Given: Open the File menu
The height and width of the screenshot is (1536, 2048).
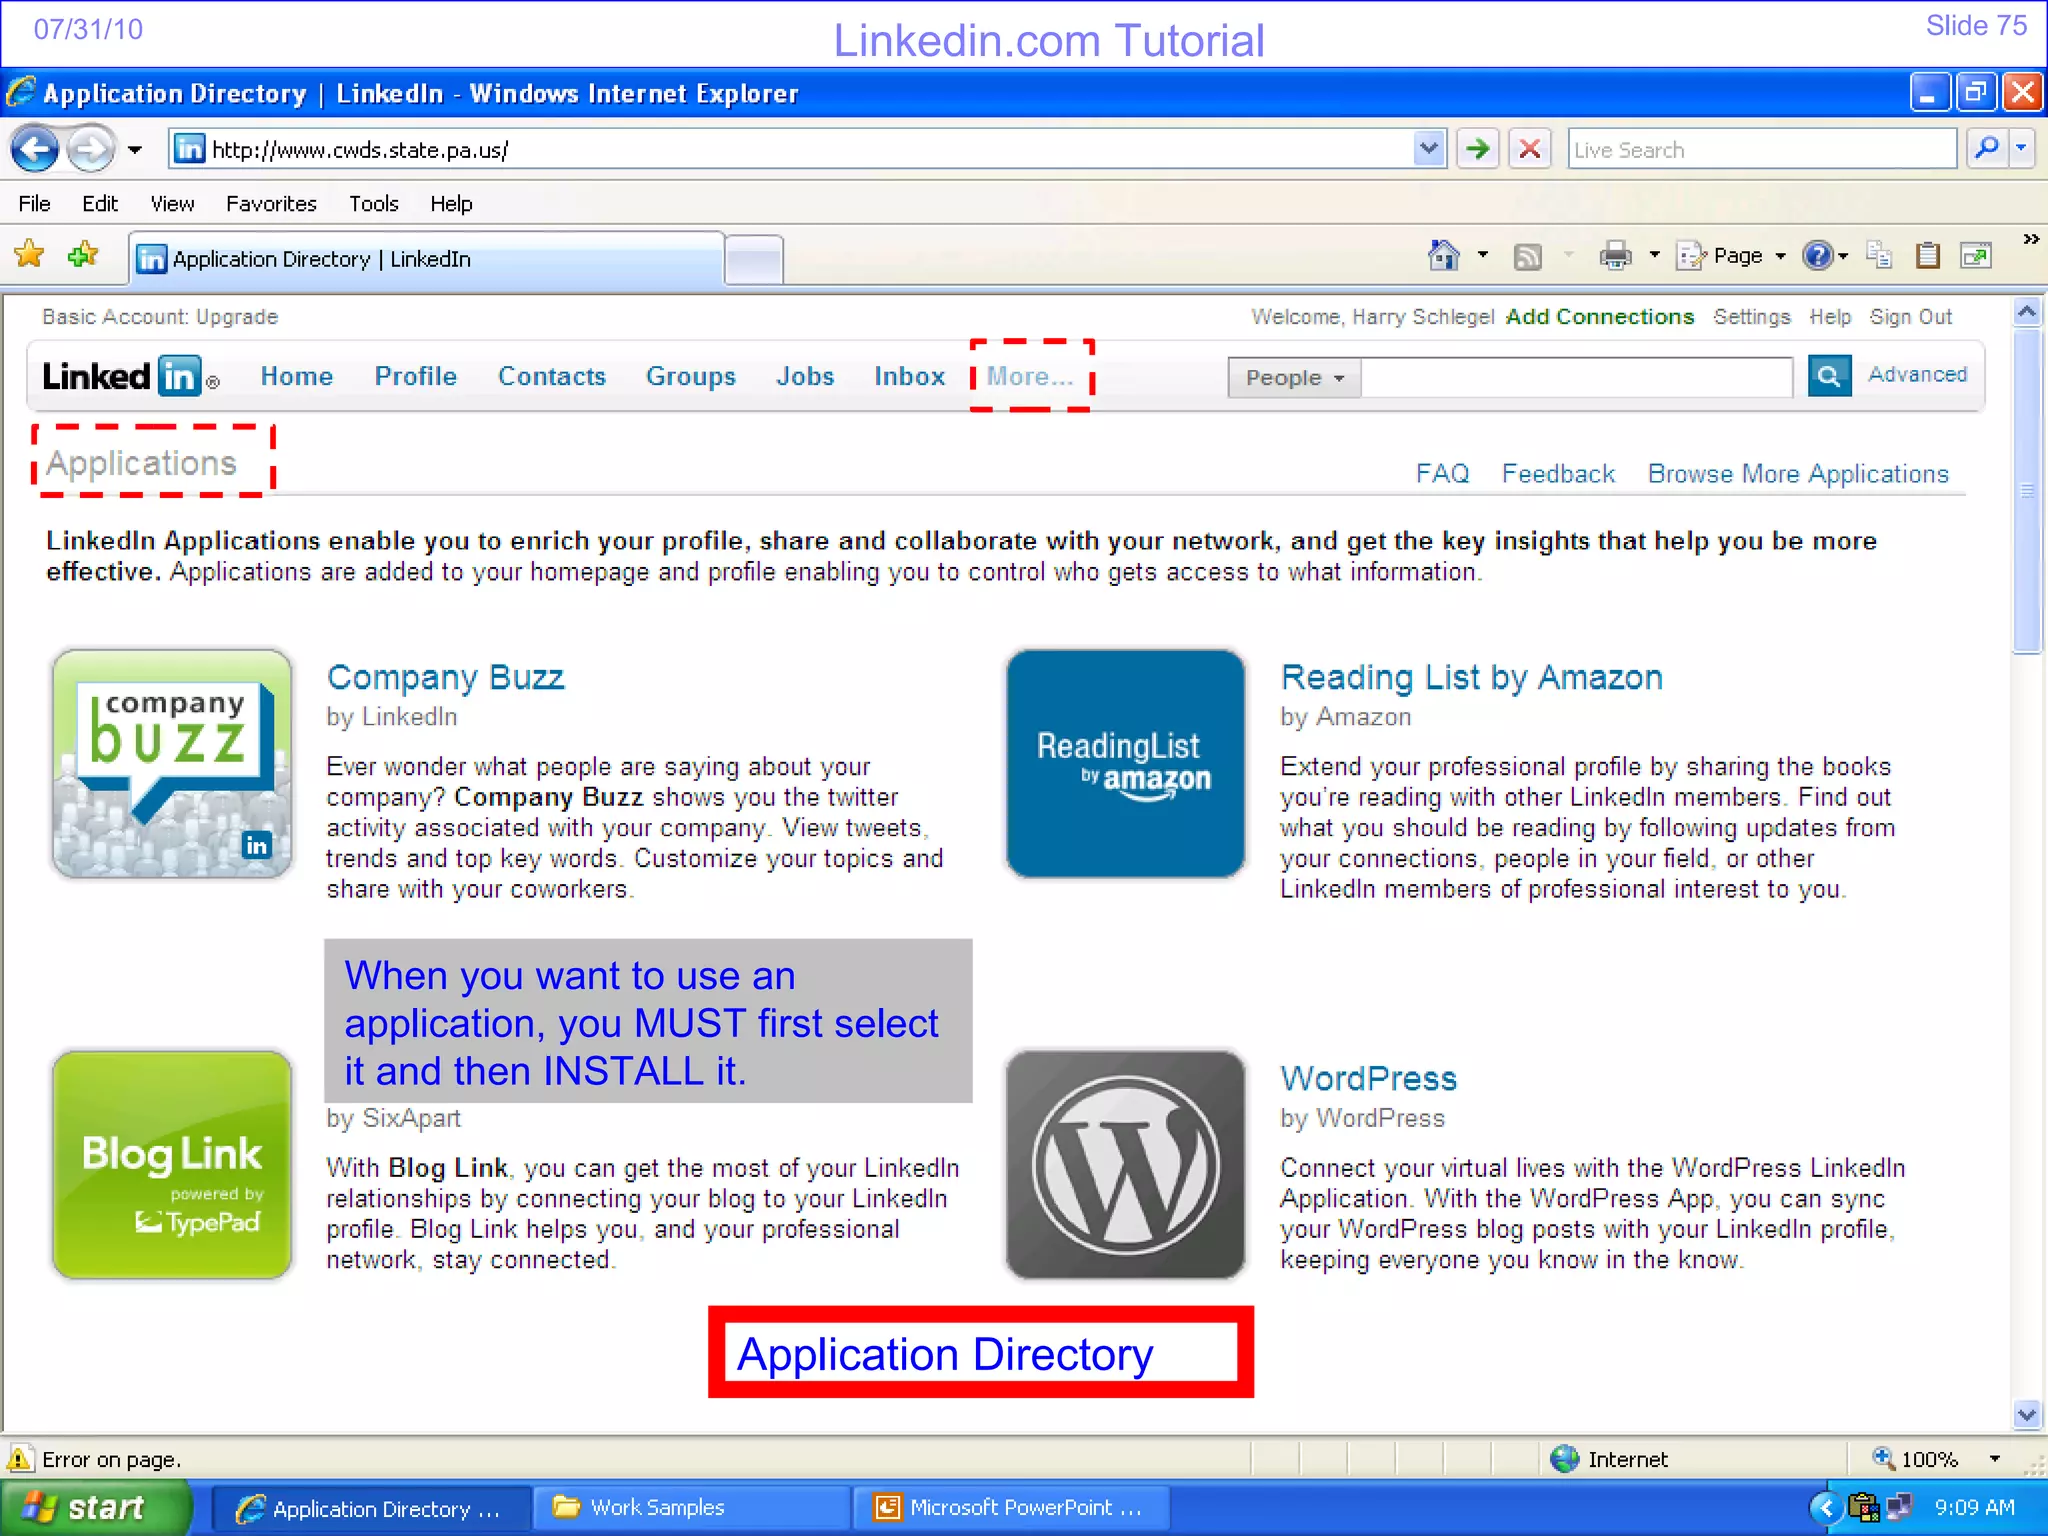Looking at the screenshot, I should (x=34, y=203).
